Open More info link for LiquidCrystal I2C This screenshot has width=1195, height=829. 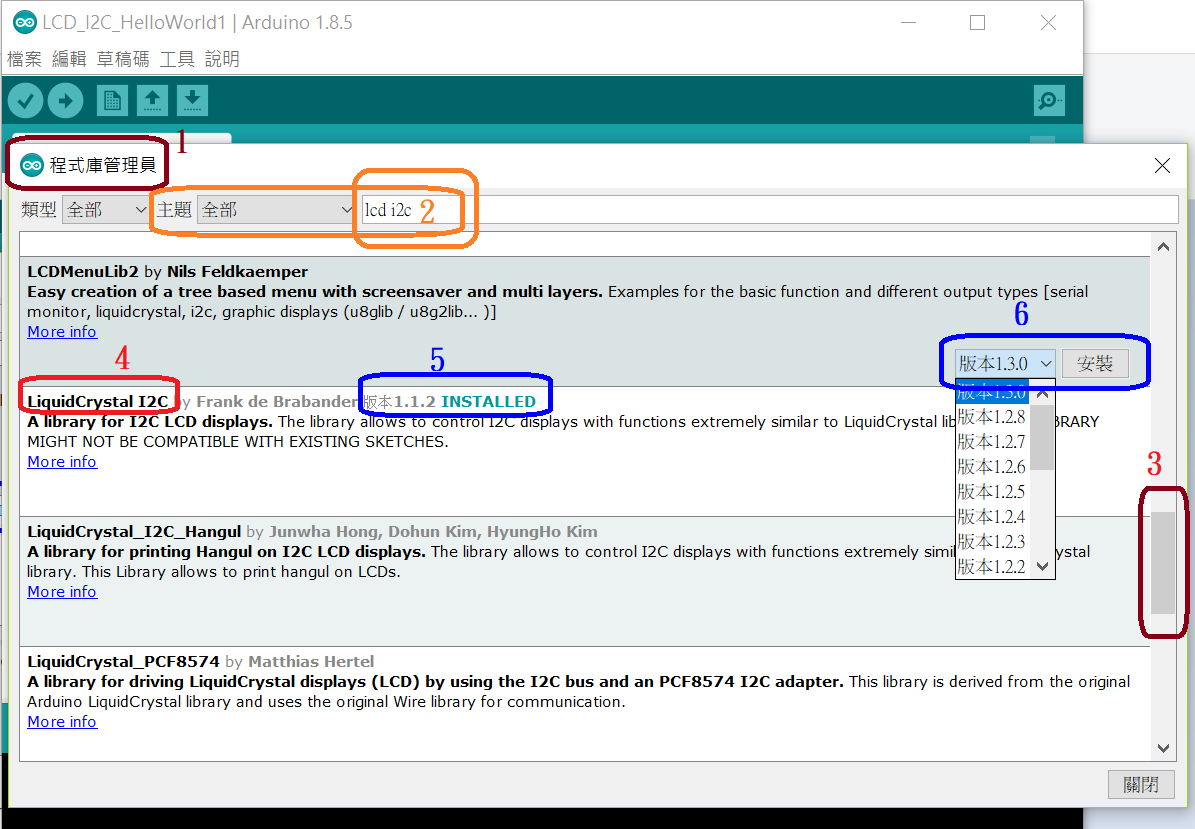click(62, 462)
